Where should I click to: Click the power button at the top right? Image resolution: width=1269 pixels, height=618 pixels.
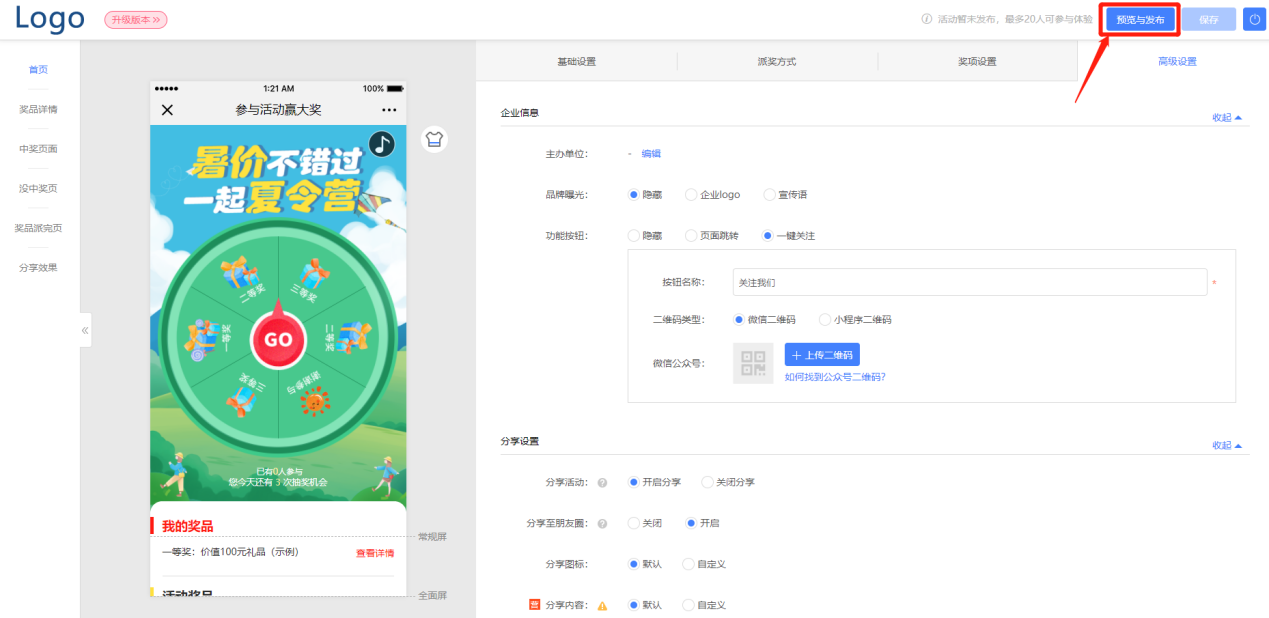[x=1254, y=19]
